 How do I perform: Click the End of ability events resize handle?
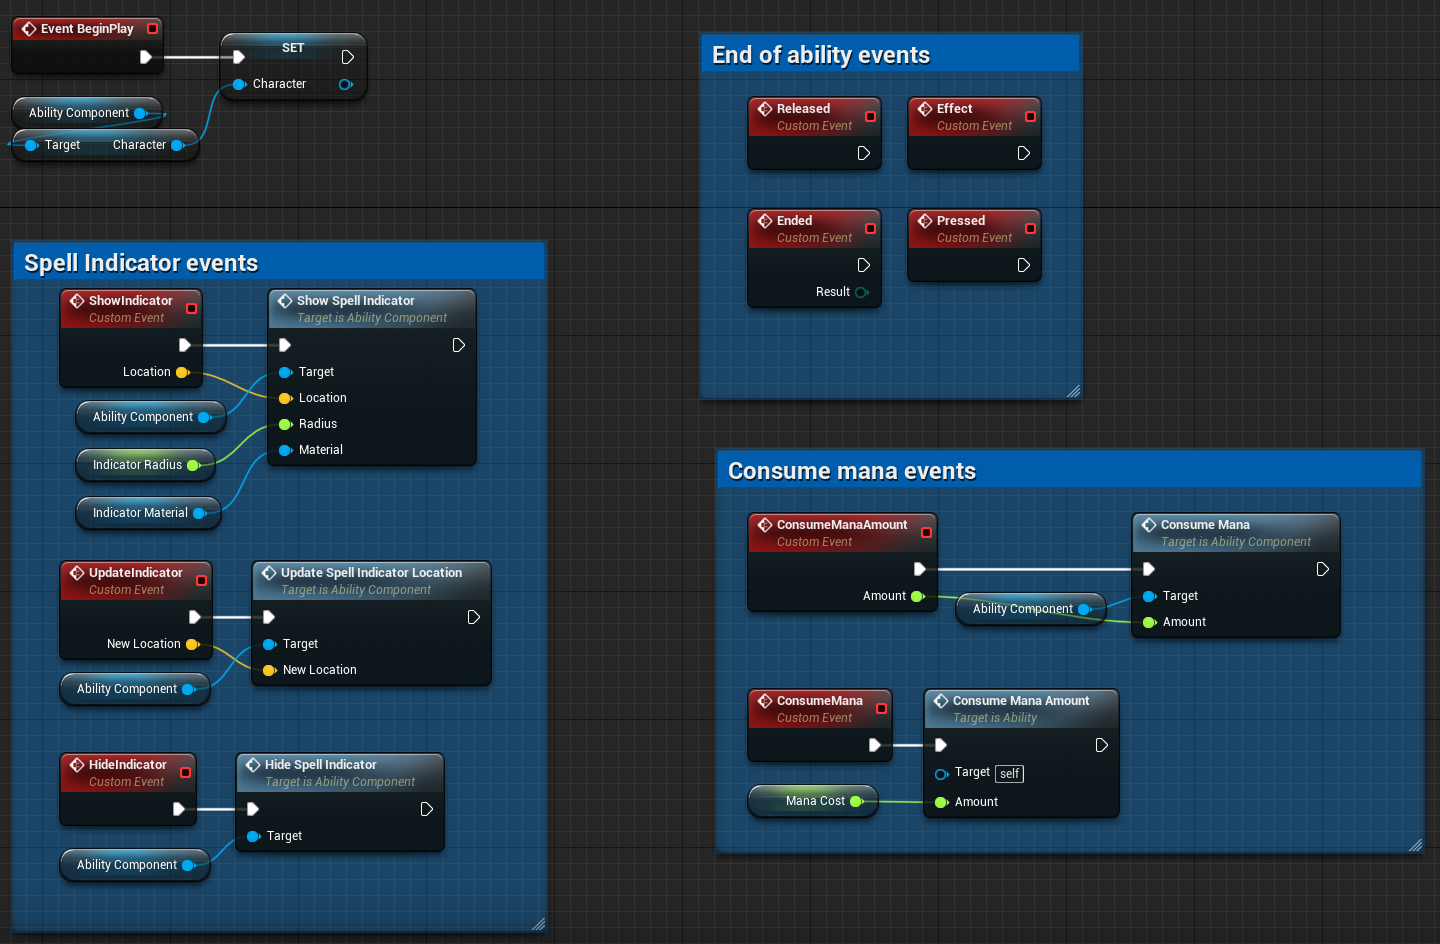click(1073, 391)
